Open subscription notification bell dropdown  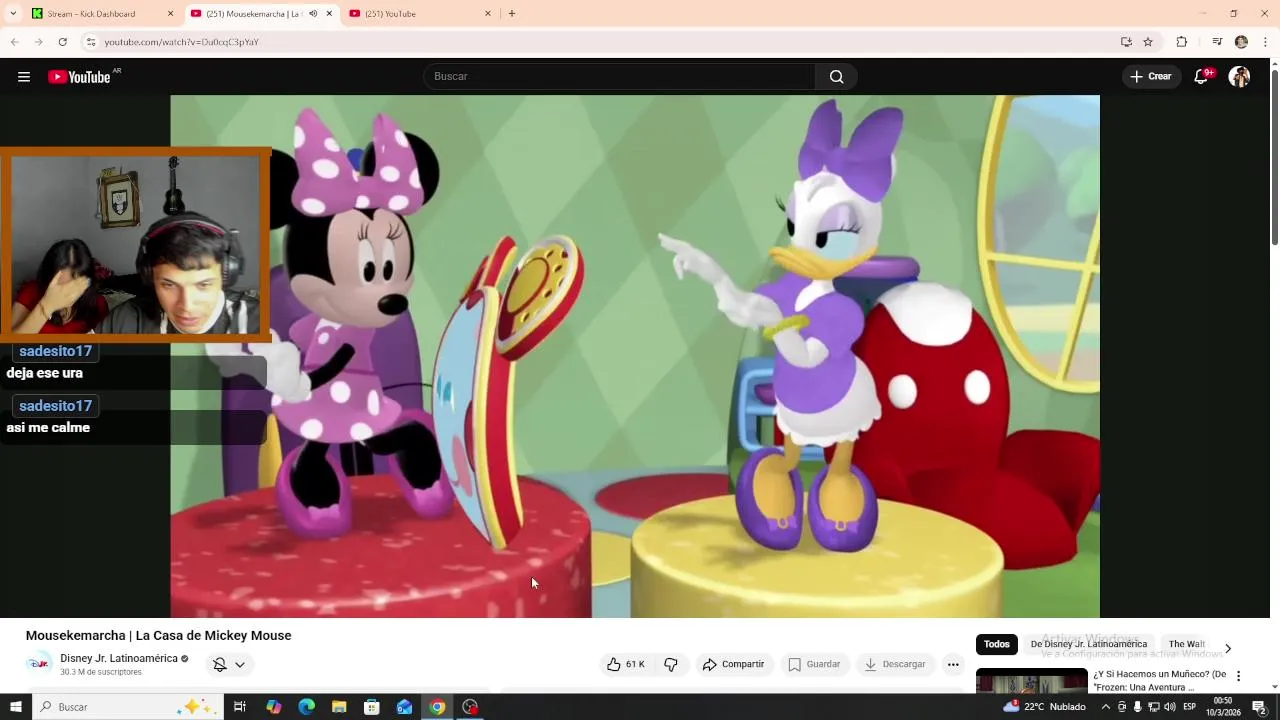229,664
